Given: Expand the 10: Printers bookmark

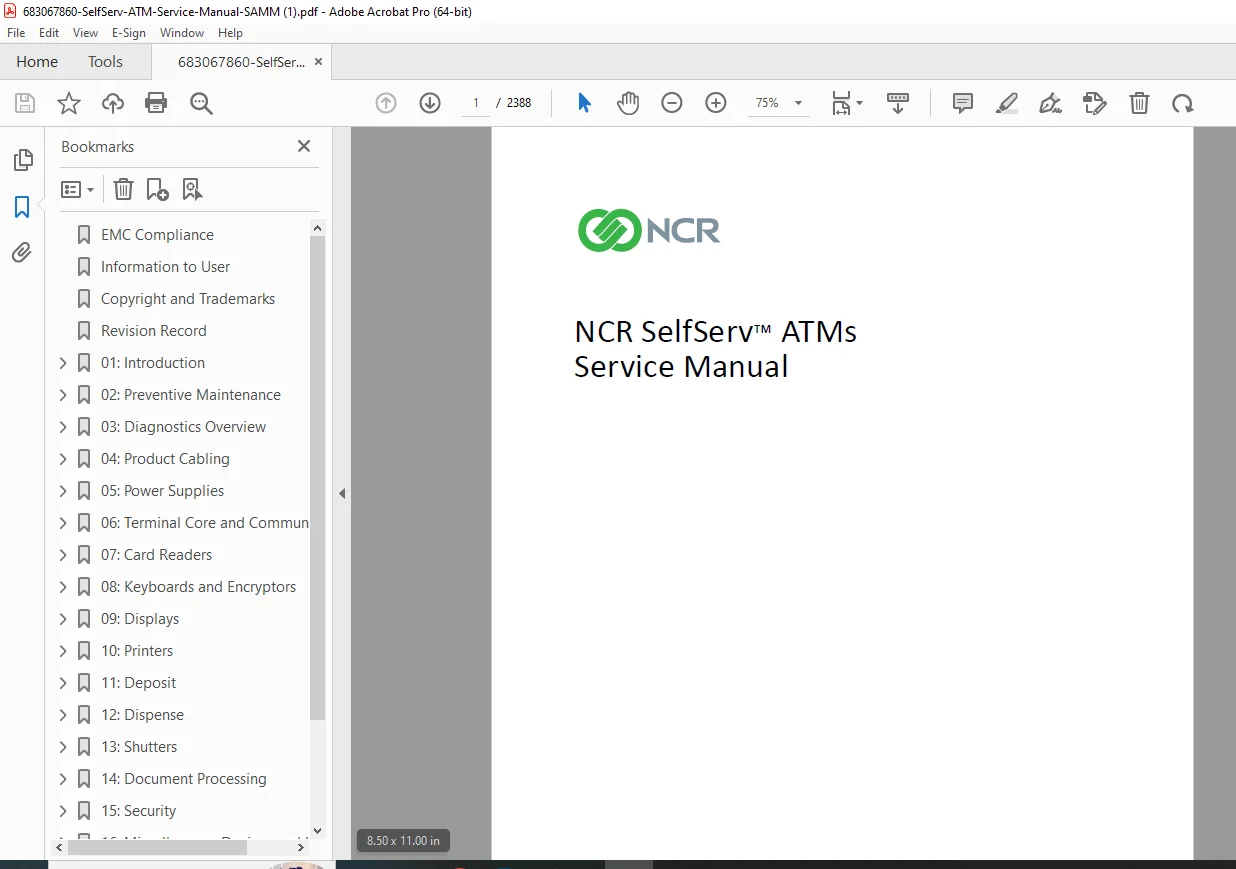Looking at the screenshot, I should tap(63, 651).
